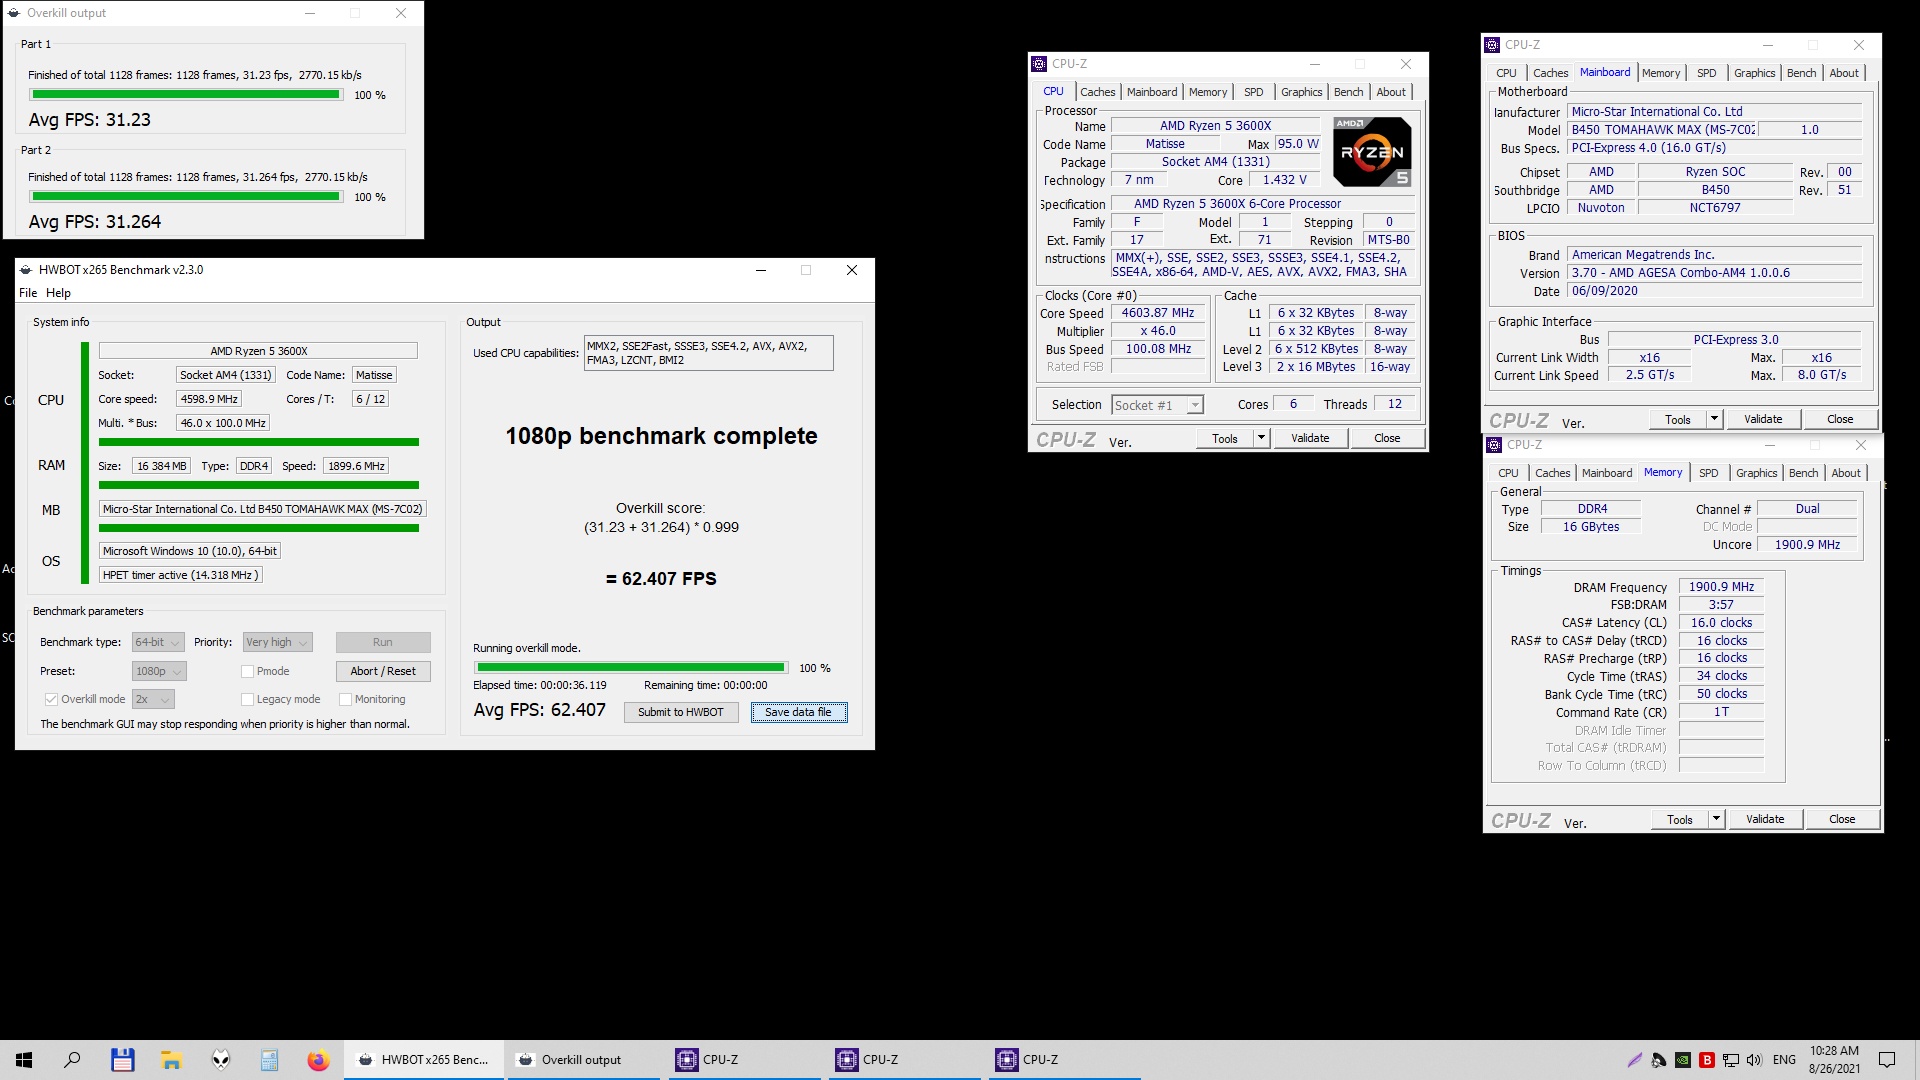Click the Abort / Reset button
This screenshot has height=1080, width=1920.
(383, 671)
